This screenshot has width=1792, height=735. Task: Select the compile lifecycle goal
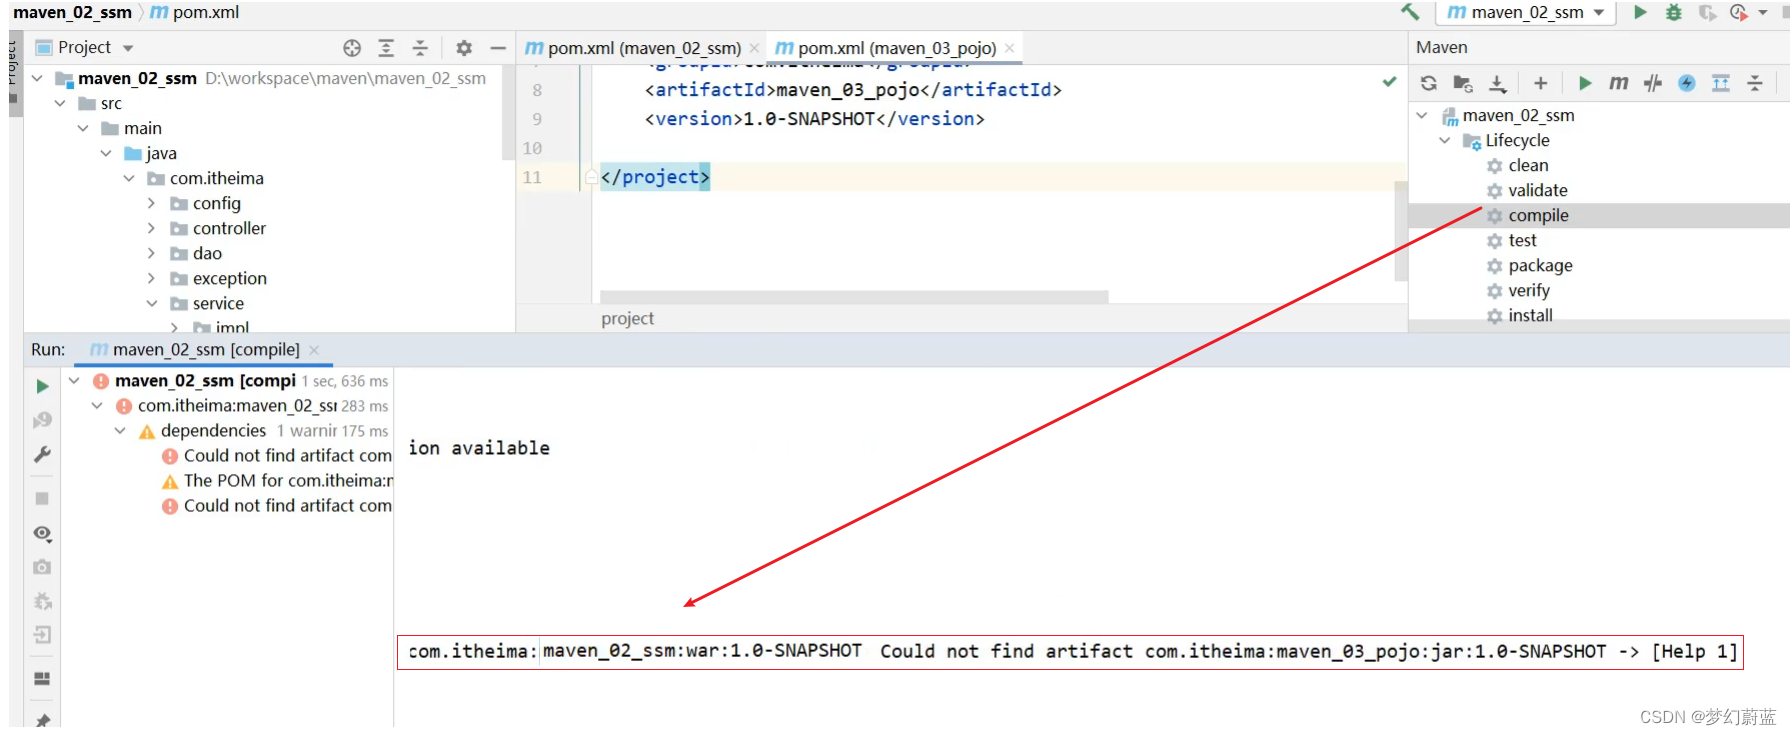[1538, 215]
